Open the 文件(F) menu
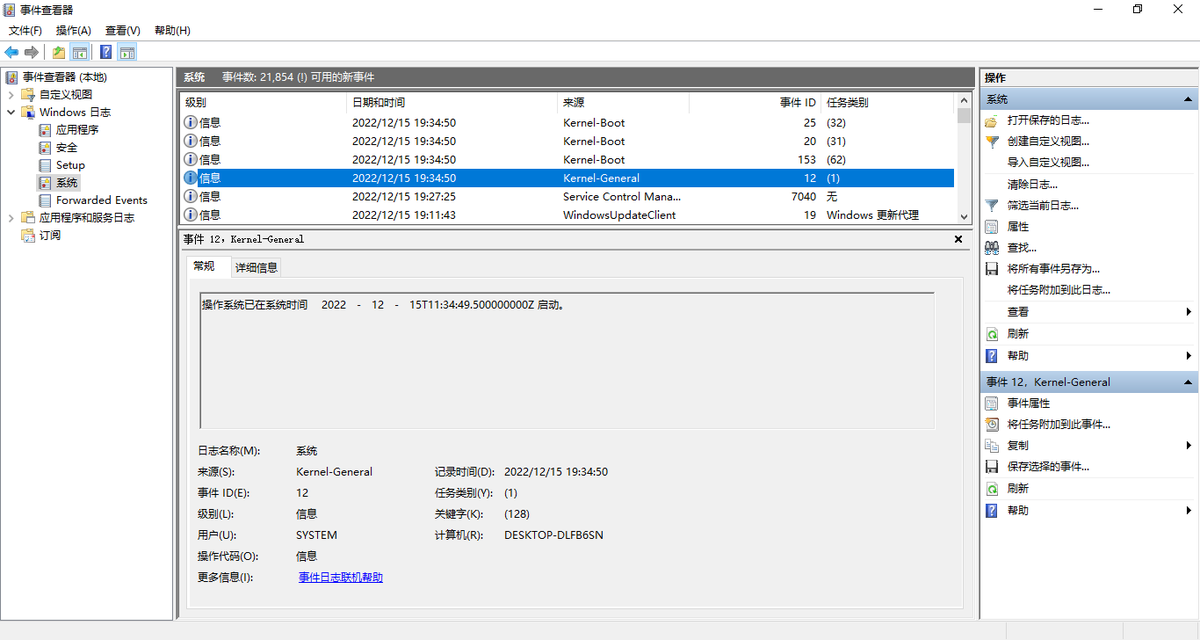 click(x=25, y=31)
